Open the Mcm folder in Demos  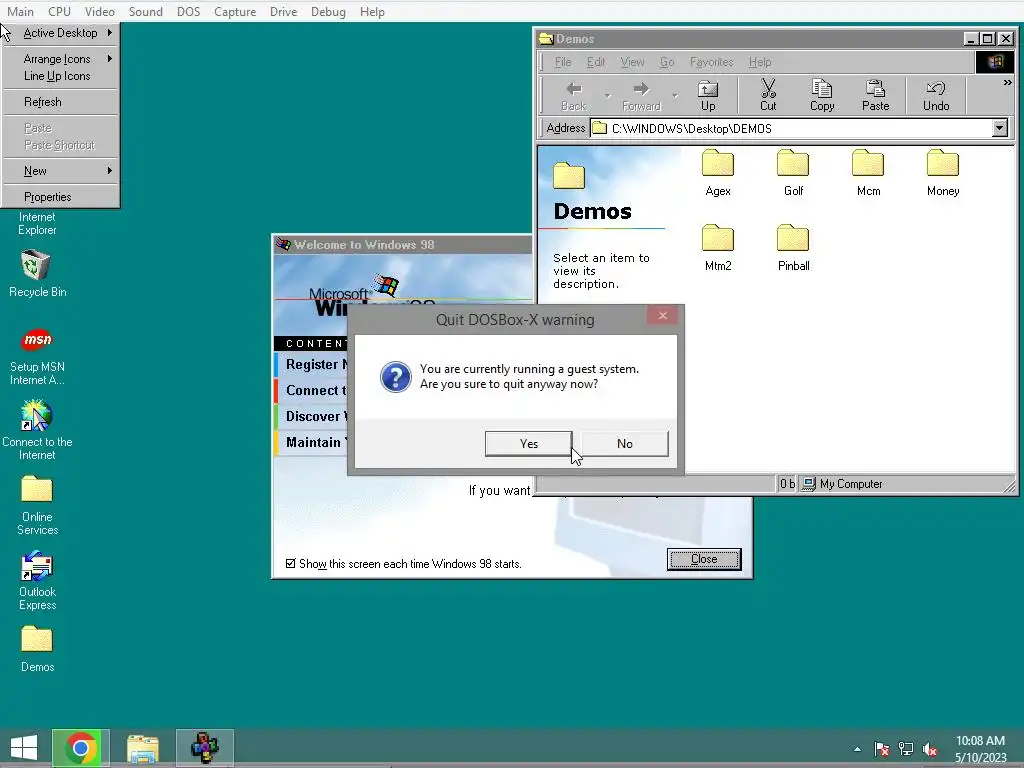(868, 172)
